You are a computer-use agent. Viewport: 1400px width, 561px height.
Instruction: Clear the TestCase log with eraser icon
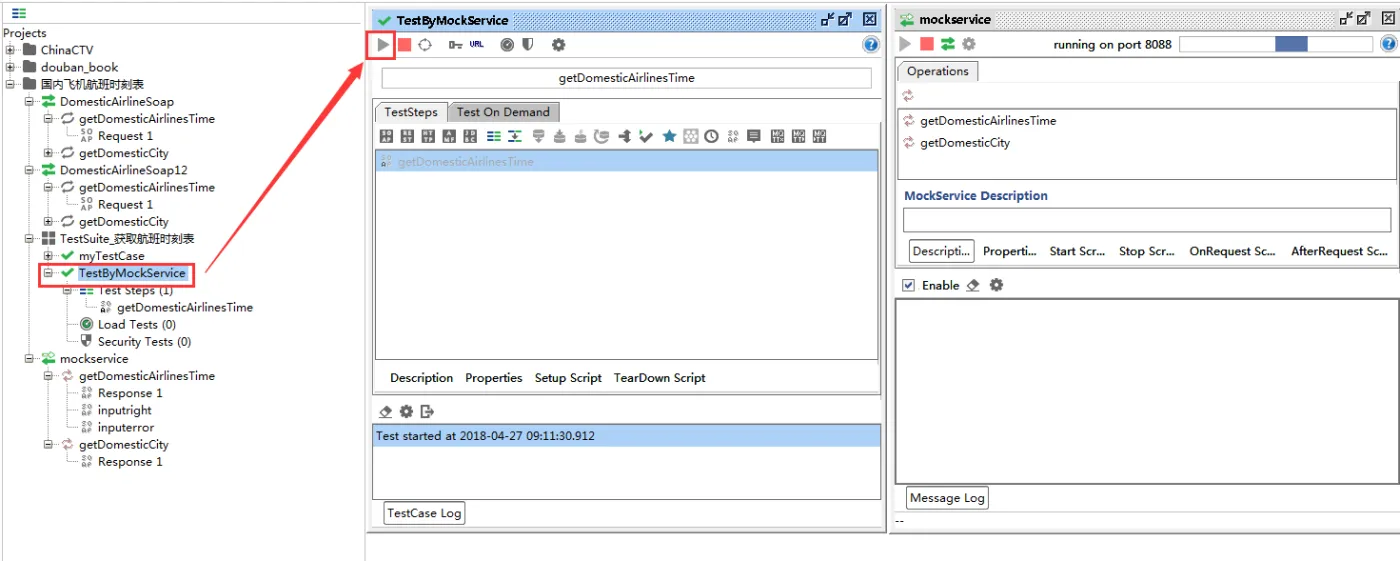tap(386, 411)
